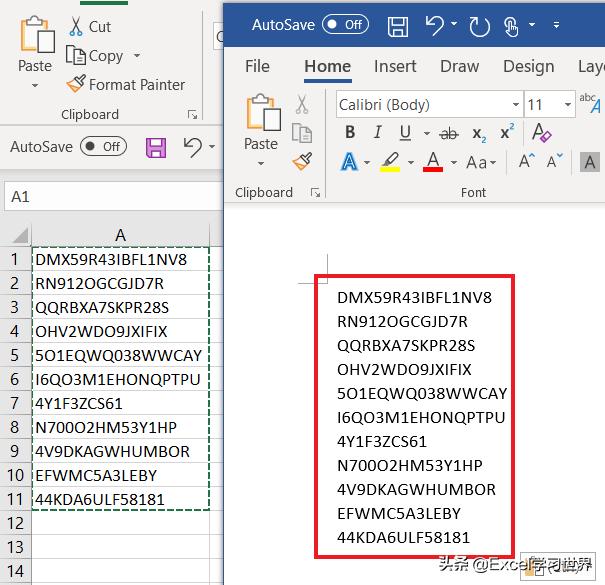Open Customize Quick Access Toolbar in Word
Screen dimensions: 605x585
click(556, 25)
